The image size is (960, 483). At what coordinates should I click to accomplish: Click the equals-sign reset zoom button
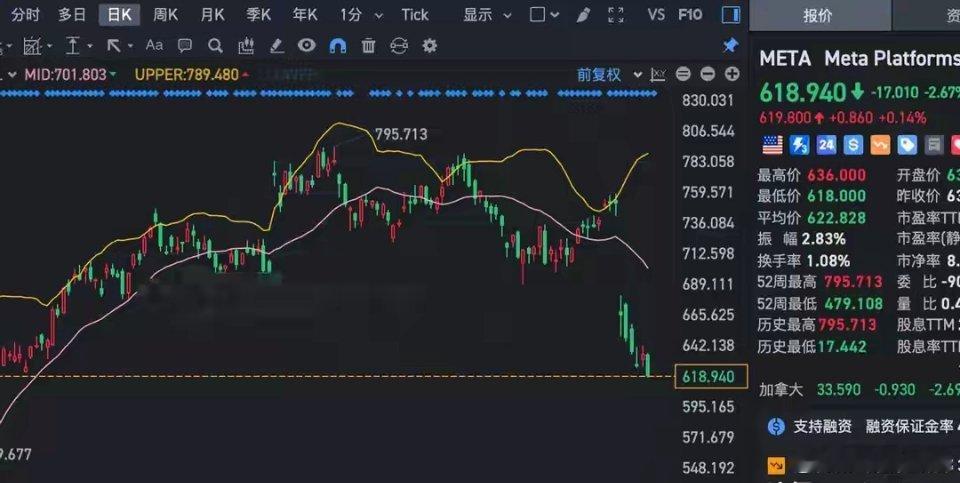pyautogui.click(x=683, y=75)
